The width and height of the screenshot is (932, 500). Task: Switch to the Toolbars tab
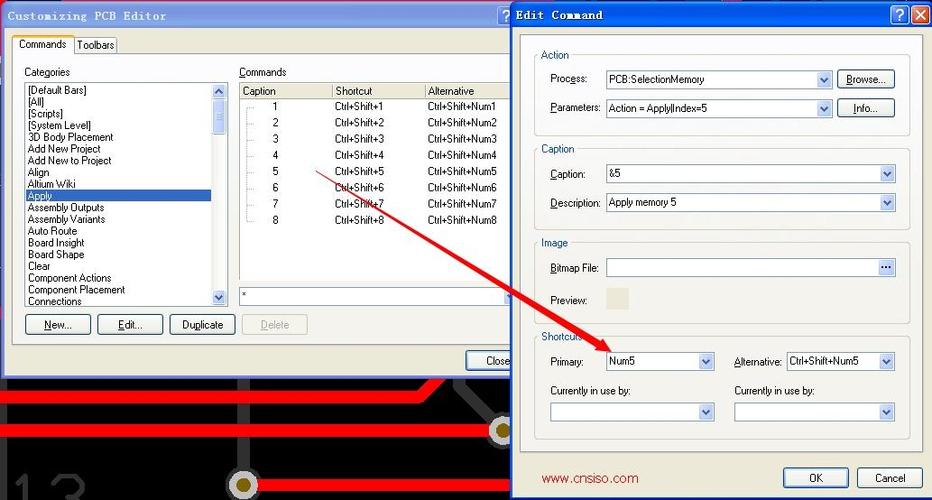tap(95, 45)
